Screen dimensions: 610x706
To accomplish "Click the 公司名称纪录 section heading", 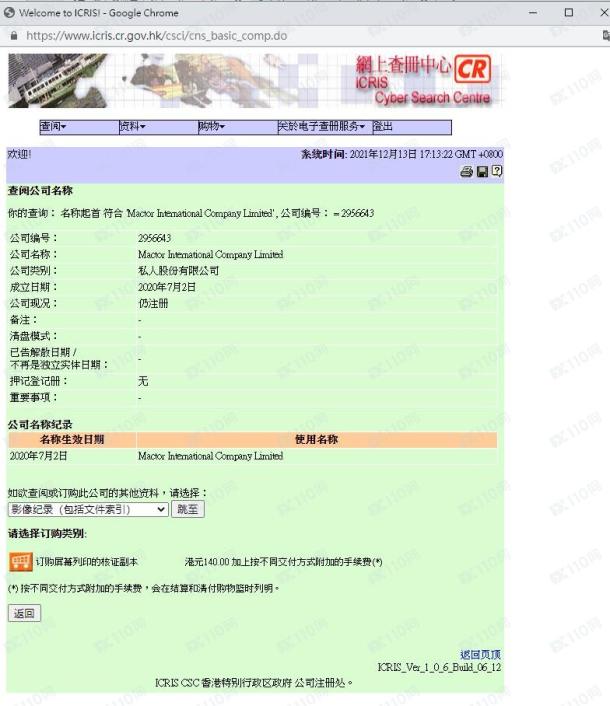I will (x=41, y=424).
